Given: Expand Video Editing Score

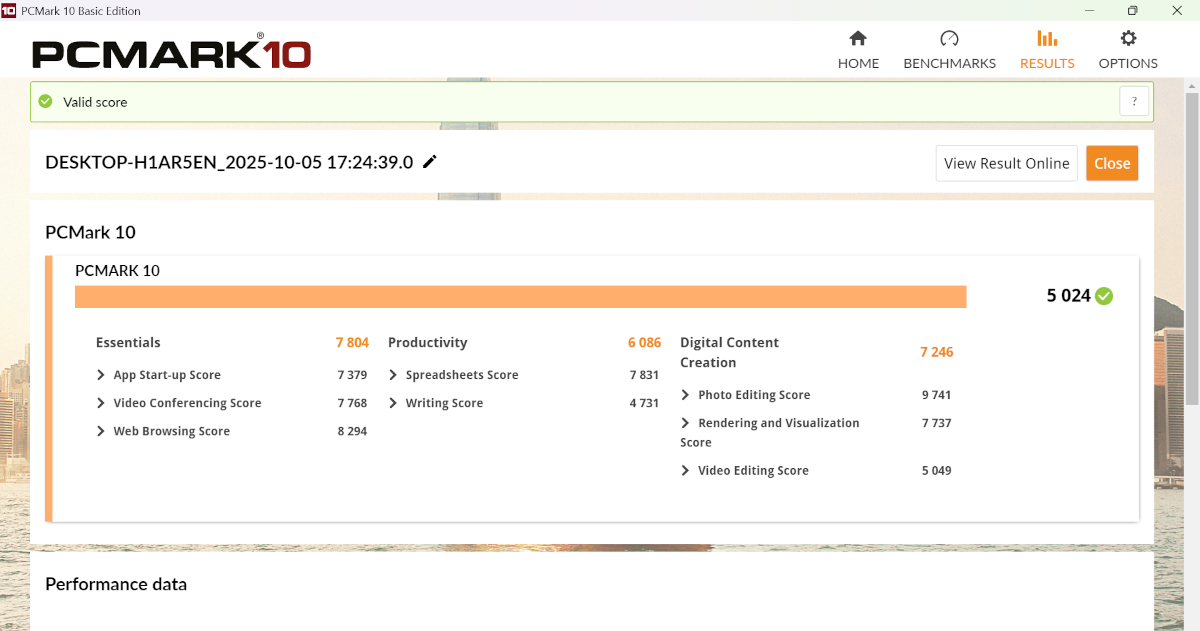Looking at the screenshot, I should click(685, 470).
